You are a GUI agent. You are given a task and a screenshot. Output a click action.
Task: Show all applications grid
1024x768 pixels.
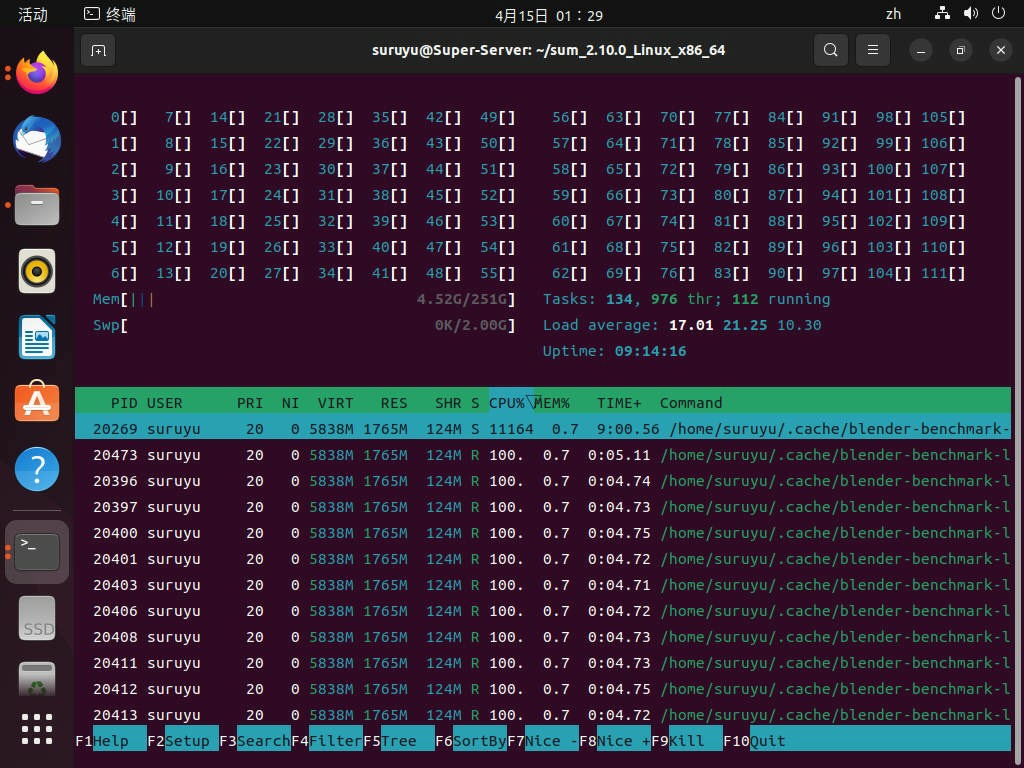tap(37, 729)
